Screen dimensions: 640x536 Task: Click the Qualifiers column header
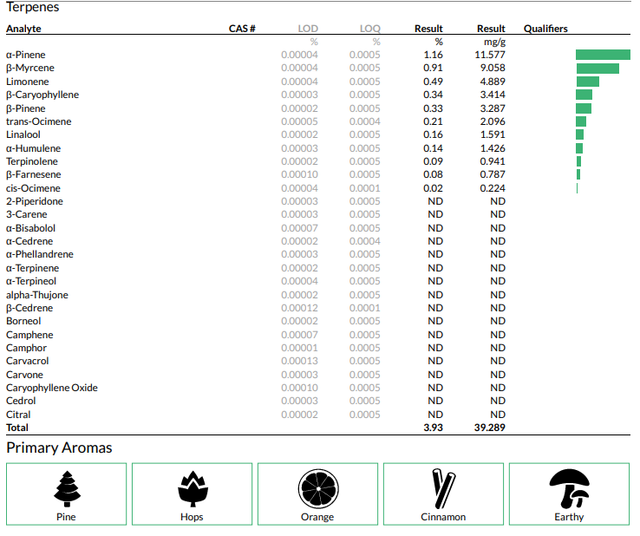[x=546, y=29]
